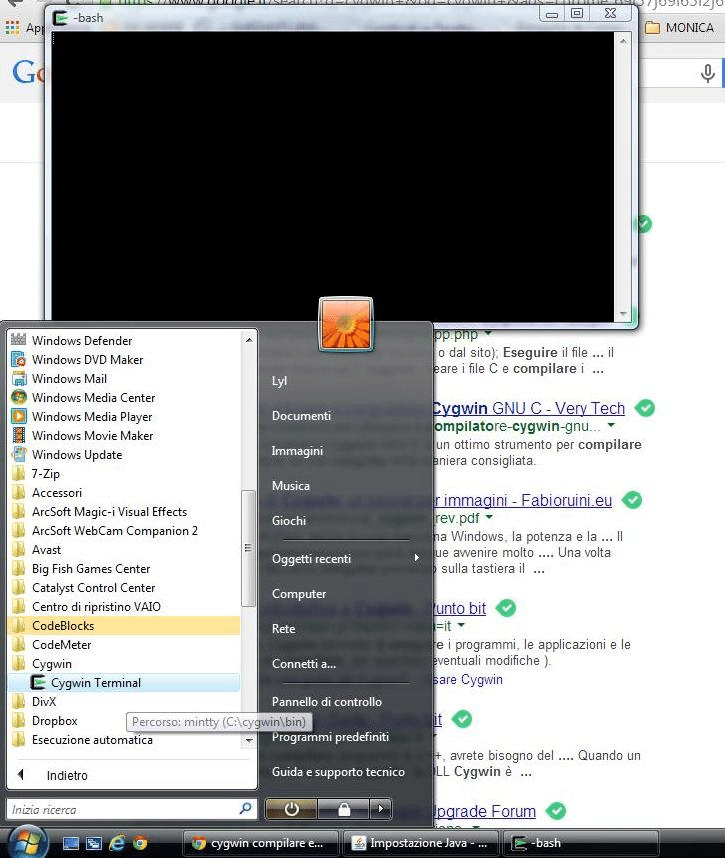Open the Punto bit search result
Screen dimensions: 725x858
459,608
